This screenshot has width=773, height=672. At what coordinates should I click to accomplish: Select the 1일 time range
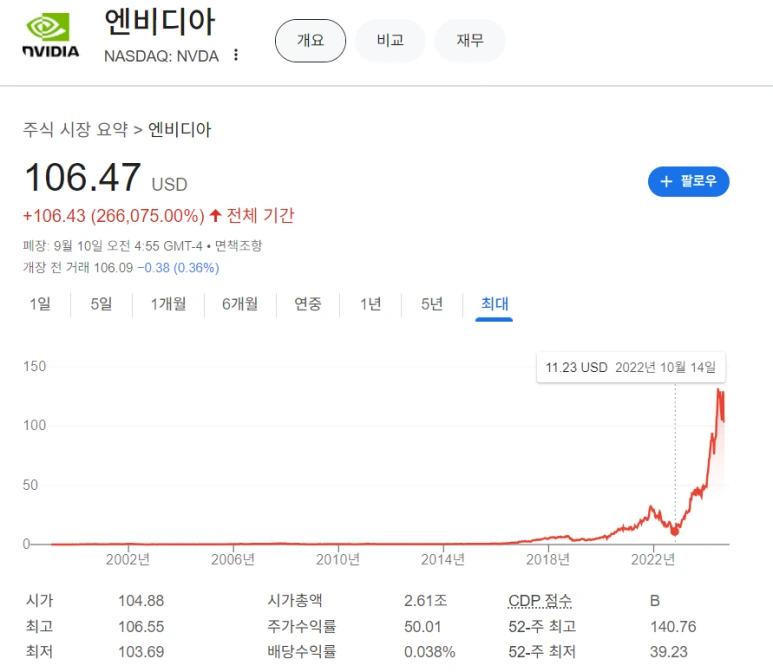point(40,304)
